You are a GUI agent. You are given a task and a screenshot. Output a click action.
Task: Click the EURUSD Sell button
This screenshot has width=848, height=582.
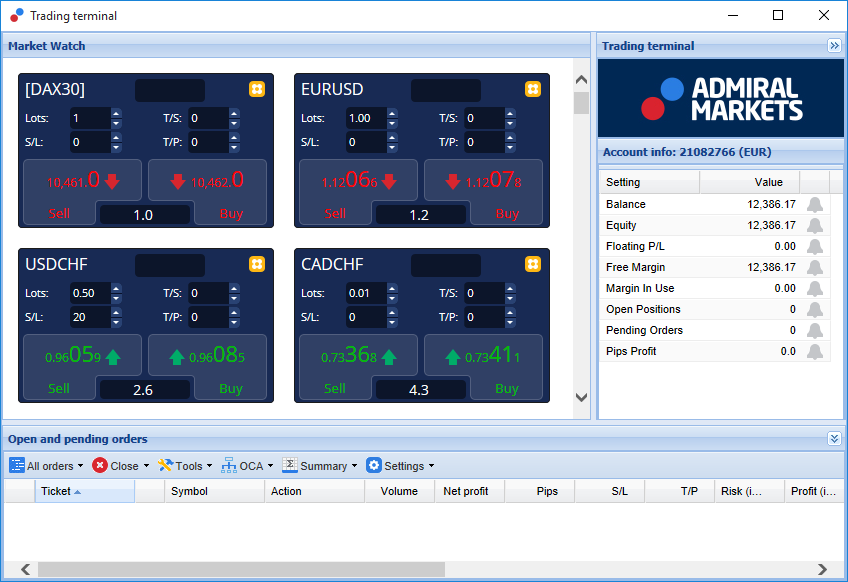335,213
